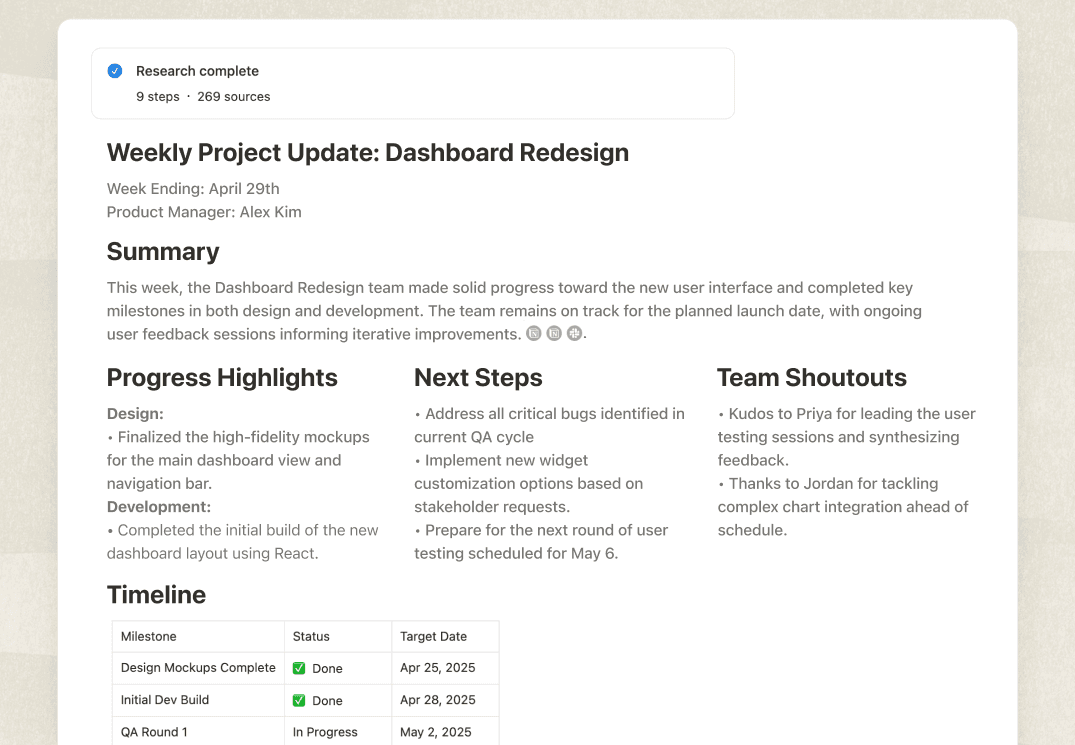Click the green Done checkmark for Design Mockups Complete
The width and height of the screenshot is (1075, 745).
(298, 667)
